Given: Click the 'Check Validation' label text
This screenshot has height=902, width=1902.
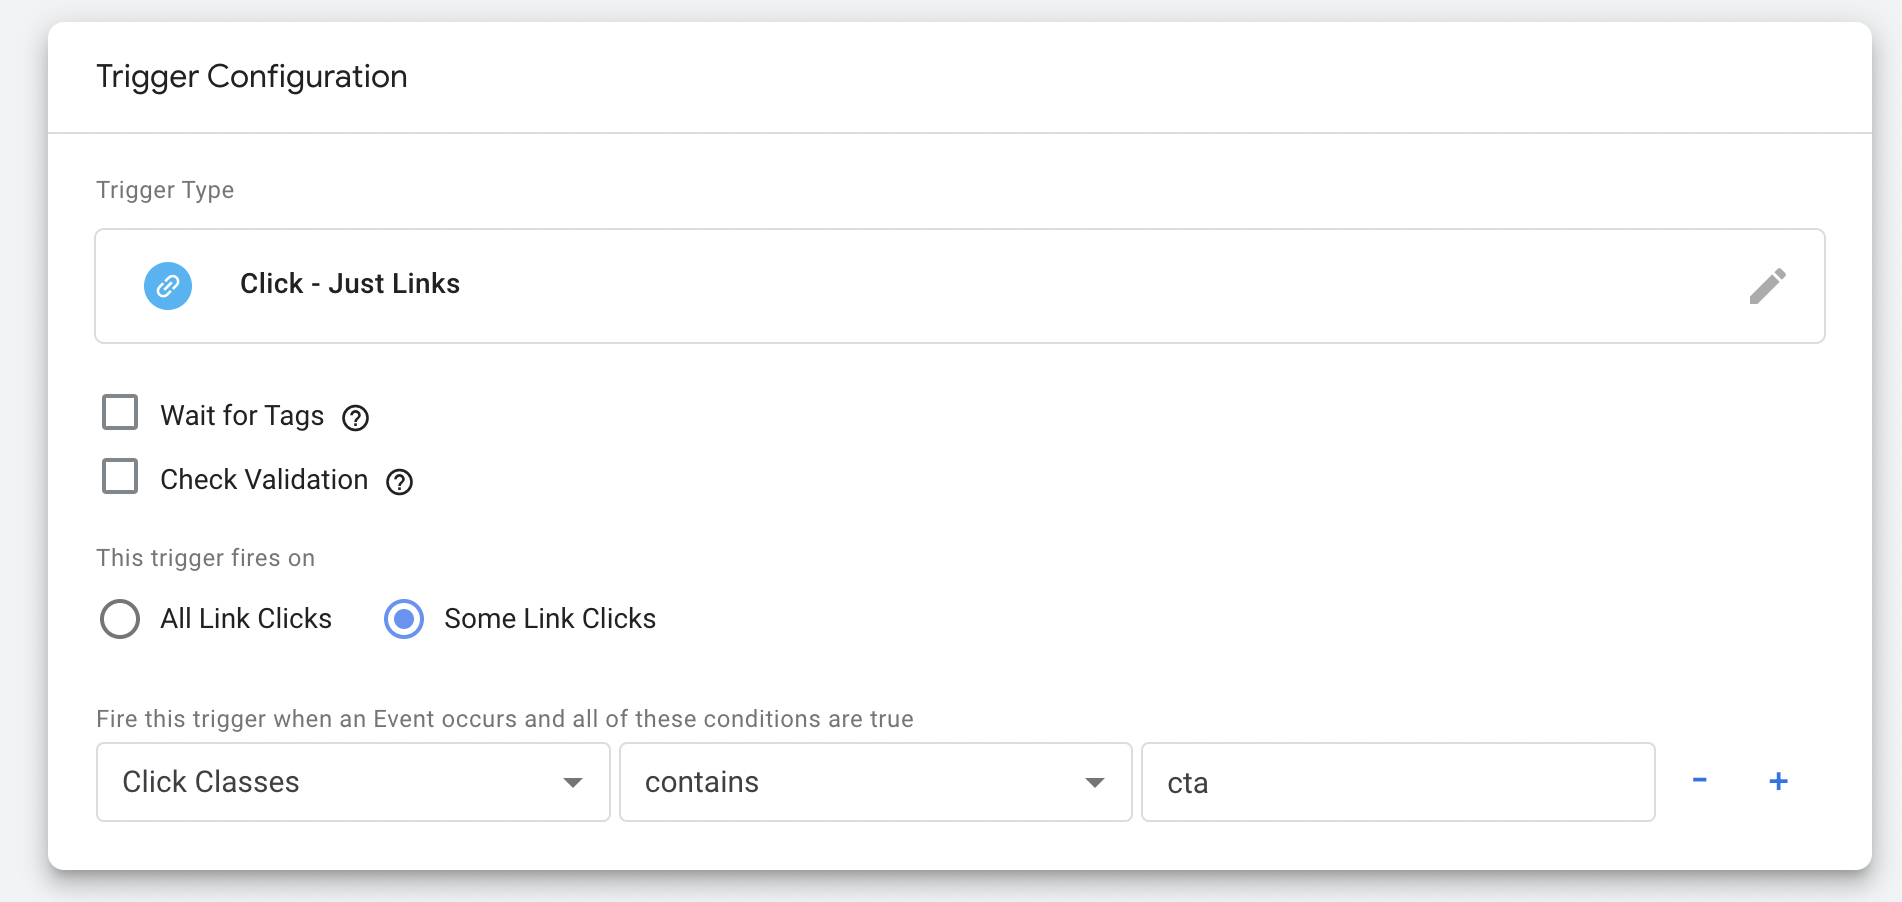Looking at the screenshot, I should point(264,480).
